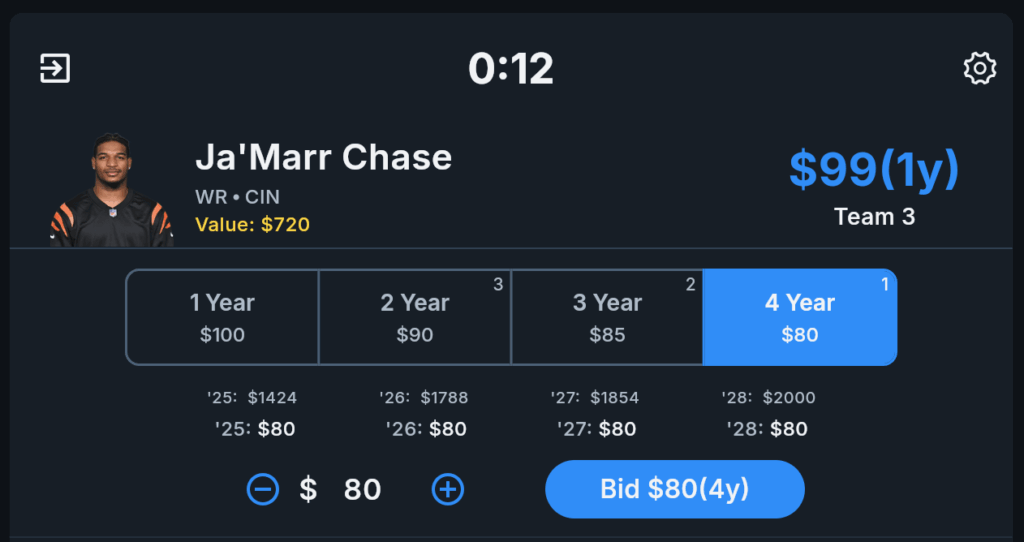Open Ja'Marr Chase player name
1024x542 pixels.
click(323, 157)
